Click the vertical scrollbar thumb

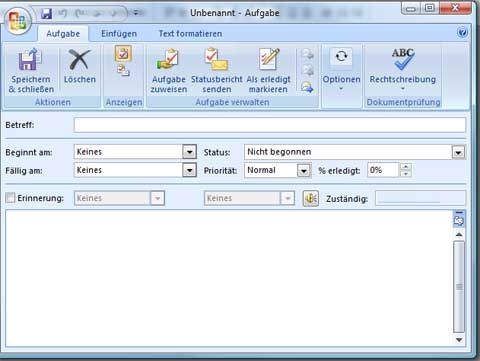click(x=459, y=287)
